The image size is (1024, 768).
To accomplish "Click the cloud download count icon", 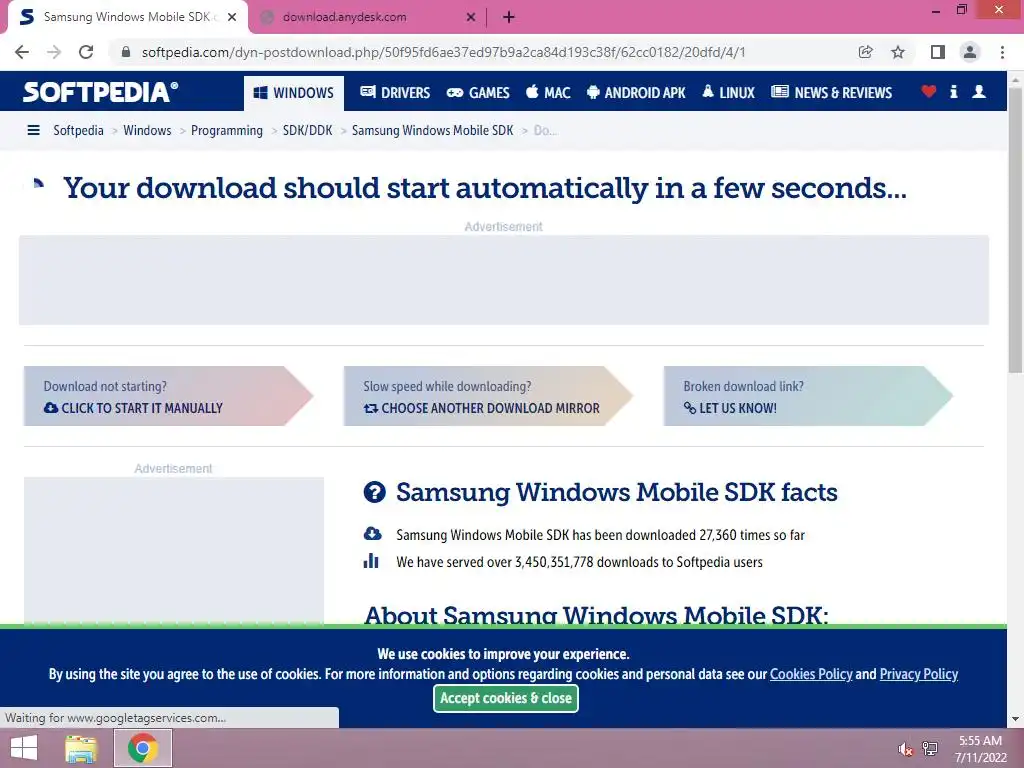I will 372,534.
